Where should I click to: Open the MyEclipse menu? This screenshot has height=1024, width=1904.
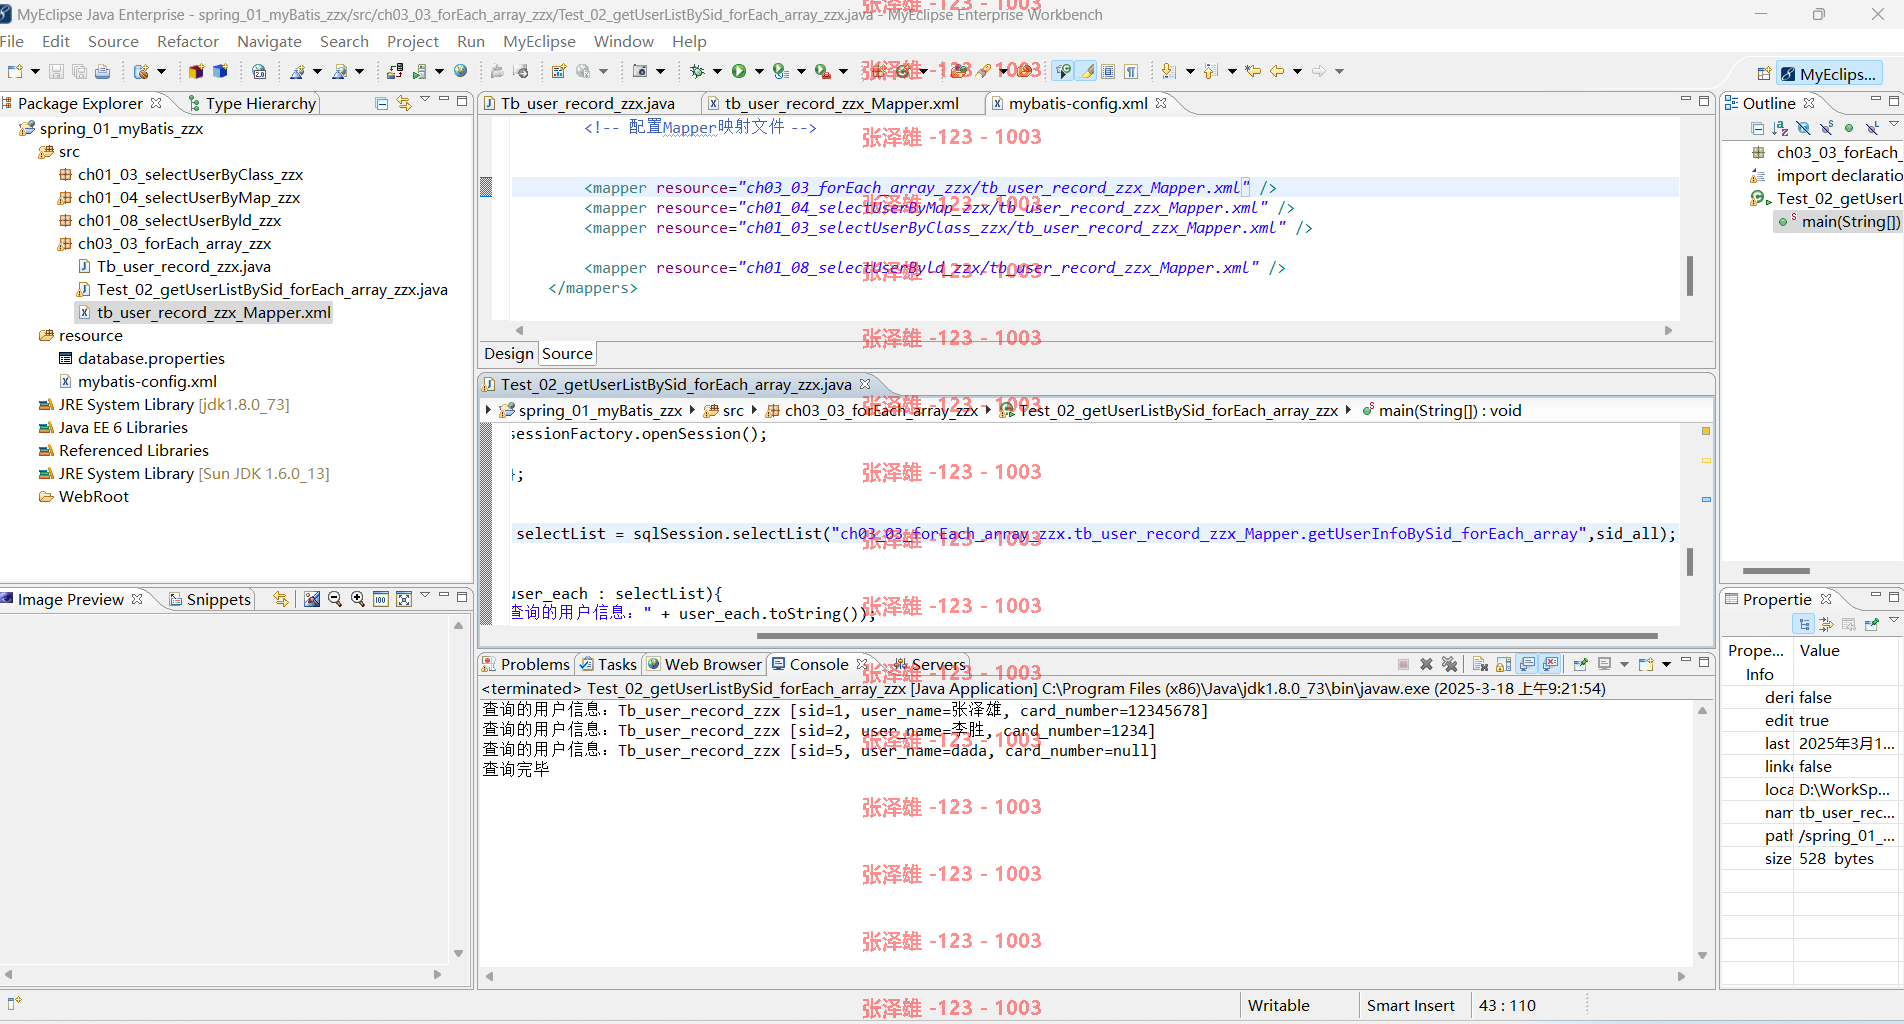[539, 41]
